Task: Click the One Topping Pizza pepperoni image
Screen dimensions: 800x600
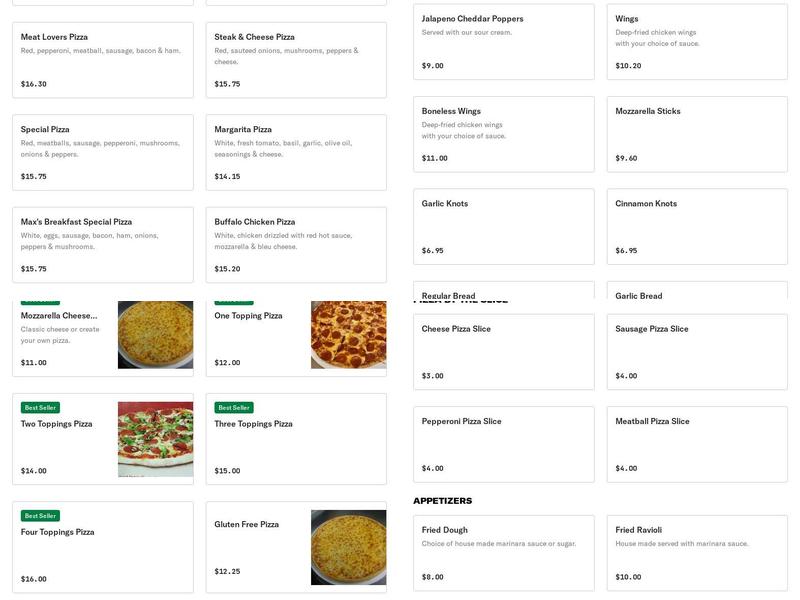Action: click(348, 335)
